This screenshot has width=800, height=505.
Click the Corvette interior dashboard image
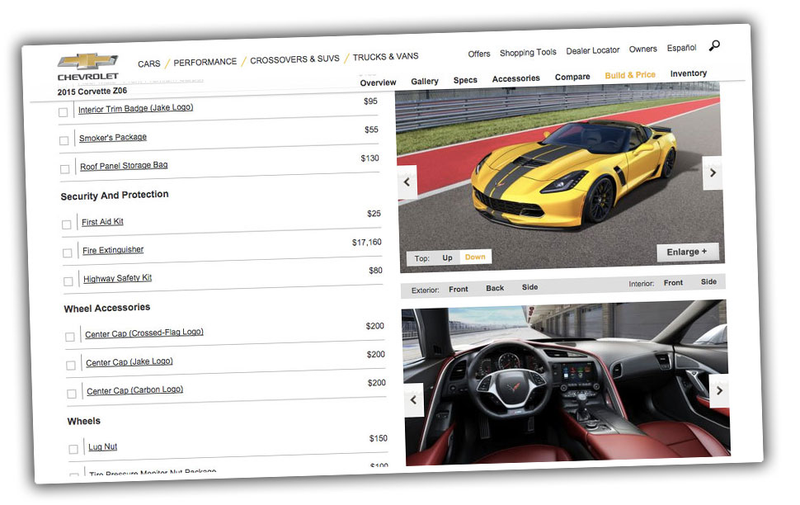566,383
